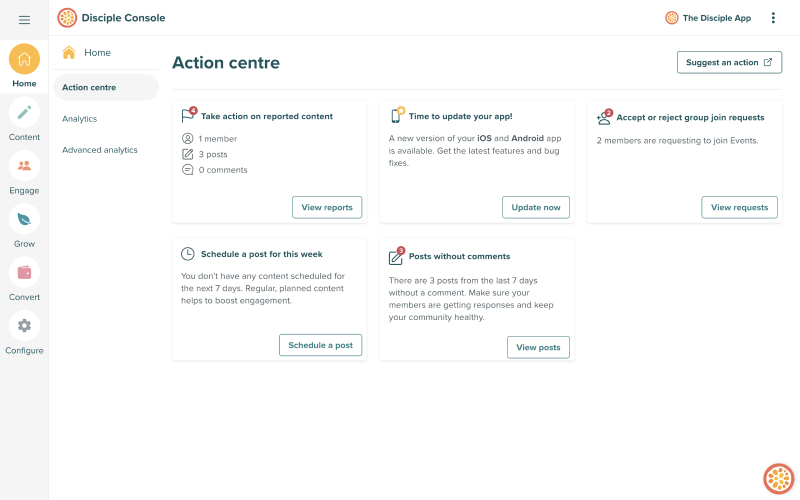Click 'Posts without comments' title

[x=459, y=256]
